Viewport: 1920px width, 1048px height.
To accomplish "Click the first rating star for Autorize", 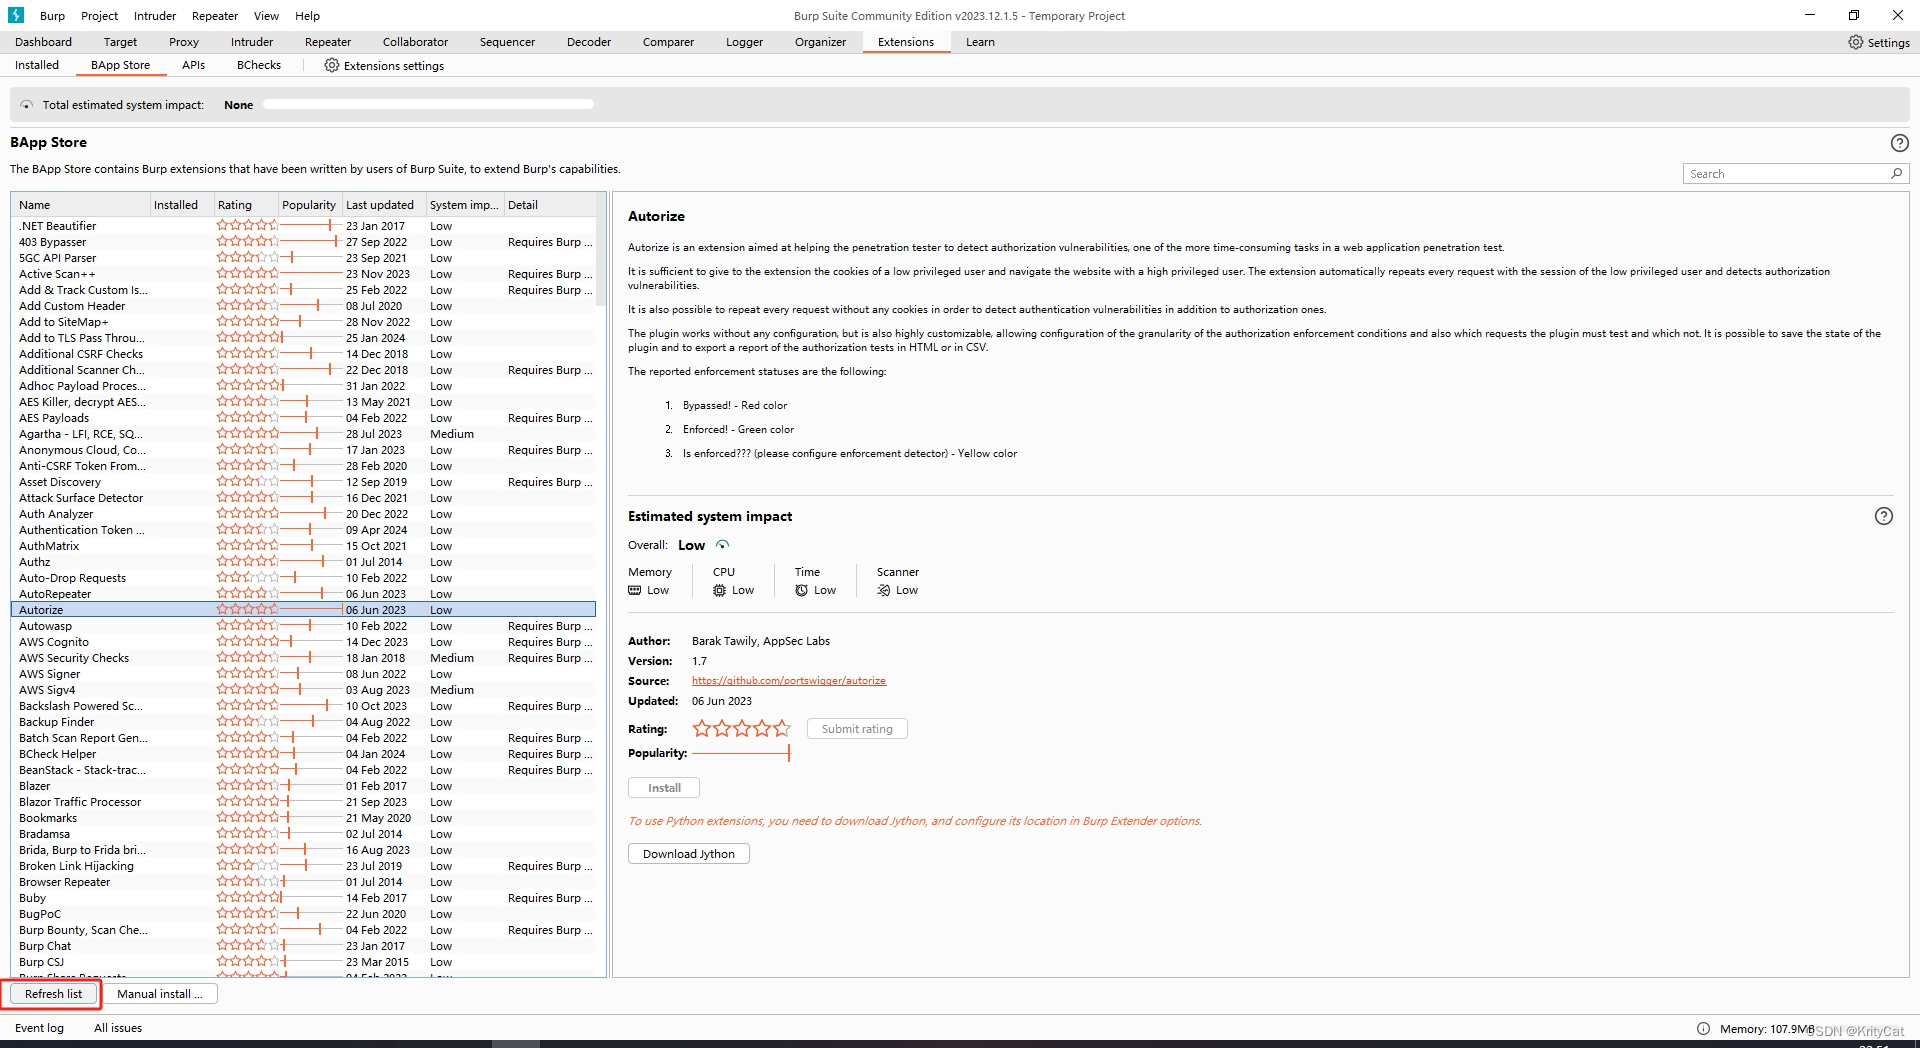I will coord(702,729).
